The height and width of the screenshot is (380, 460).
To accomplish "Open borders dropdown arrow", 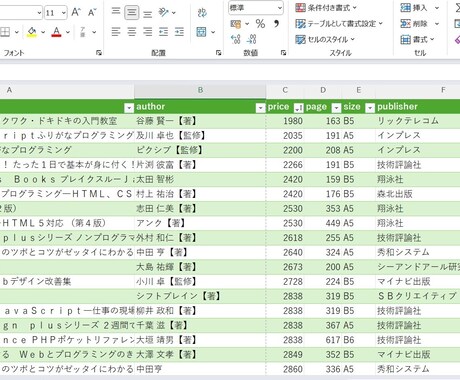I will (x=17, y=32).
